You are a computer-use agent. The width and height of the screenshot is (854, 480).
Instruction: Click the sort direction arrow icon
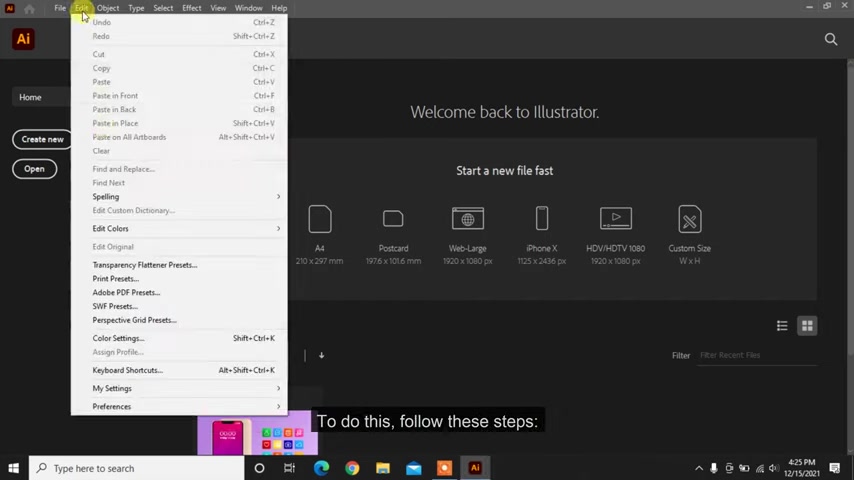[321, 355]
